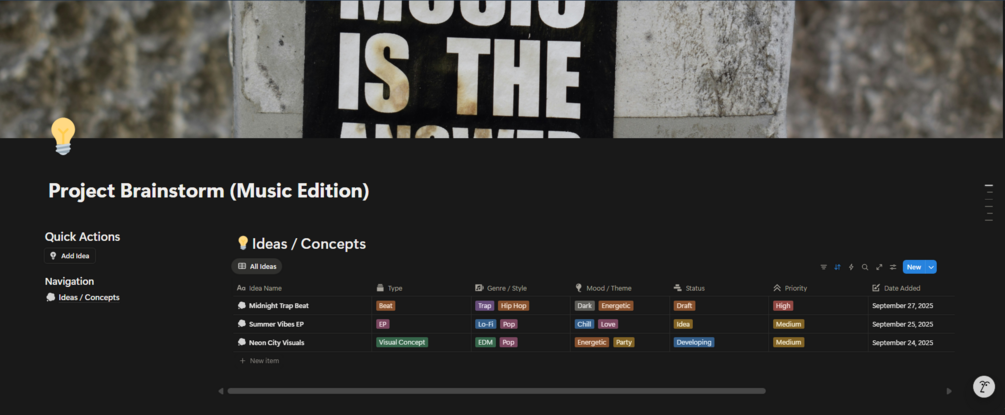Click the lightbulb page icon
The image size is (1005, 415).
coord(63,136)
